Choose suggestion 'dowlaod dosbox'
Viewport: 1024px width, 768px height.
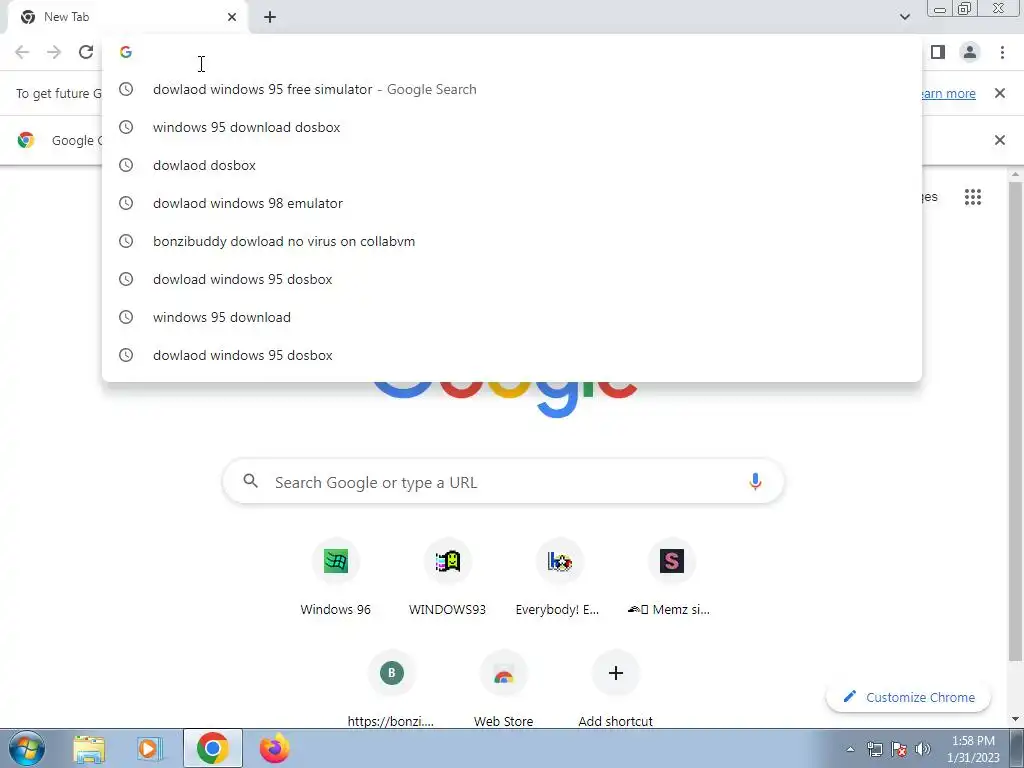coord(512,165)
